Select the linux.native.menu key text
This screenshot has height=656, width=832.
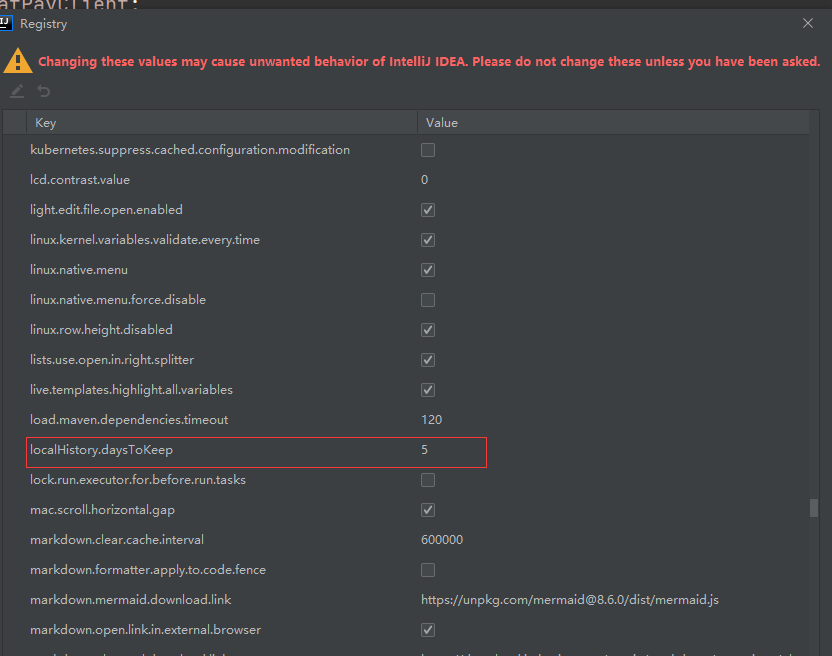point(79,270)
